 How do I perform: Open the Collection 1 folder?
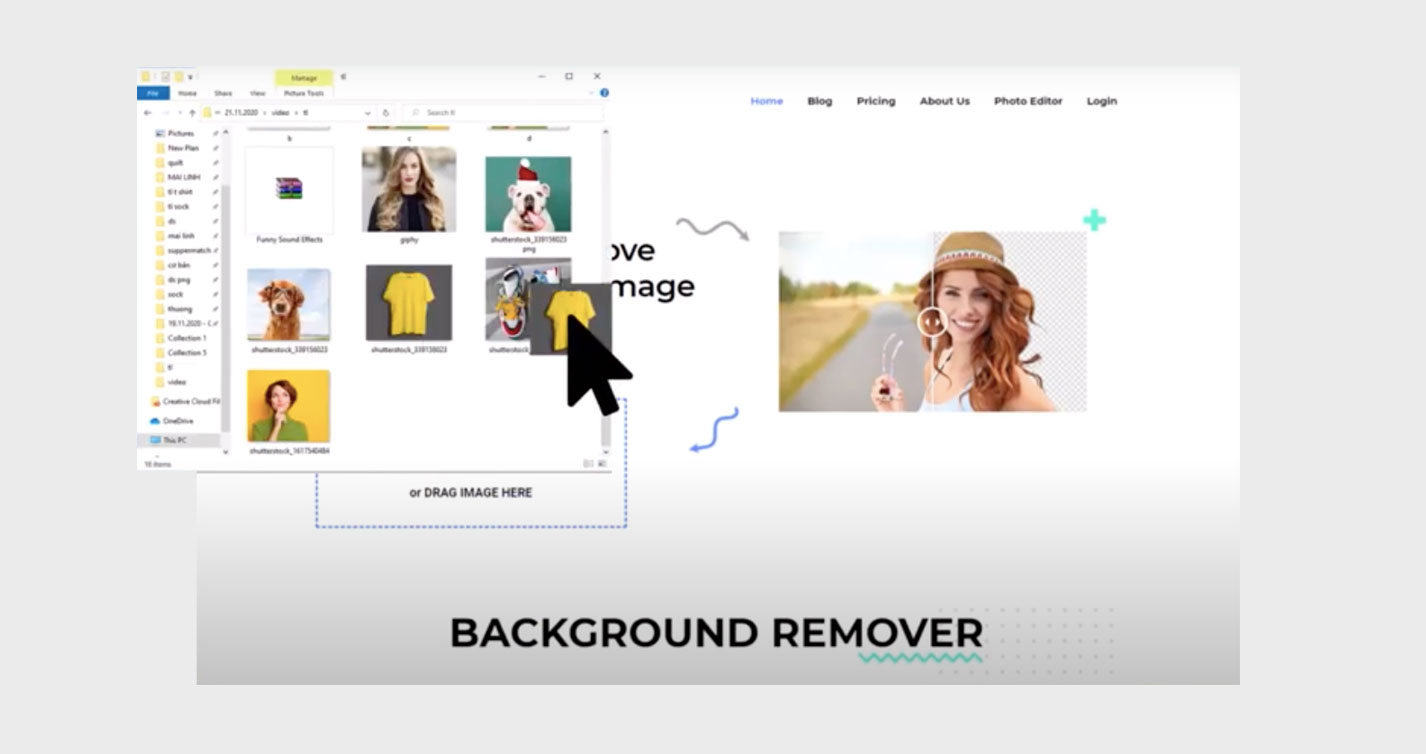tap(187, 338)
